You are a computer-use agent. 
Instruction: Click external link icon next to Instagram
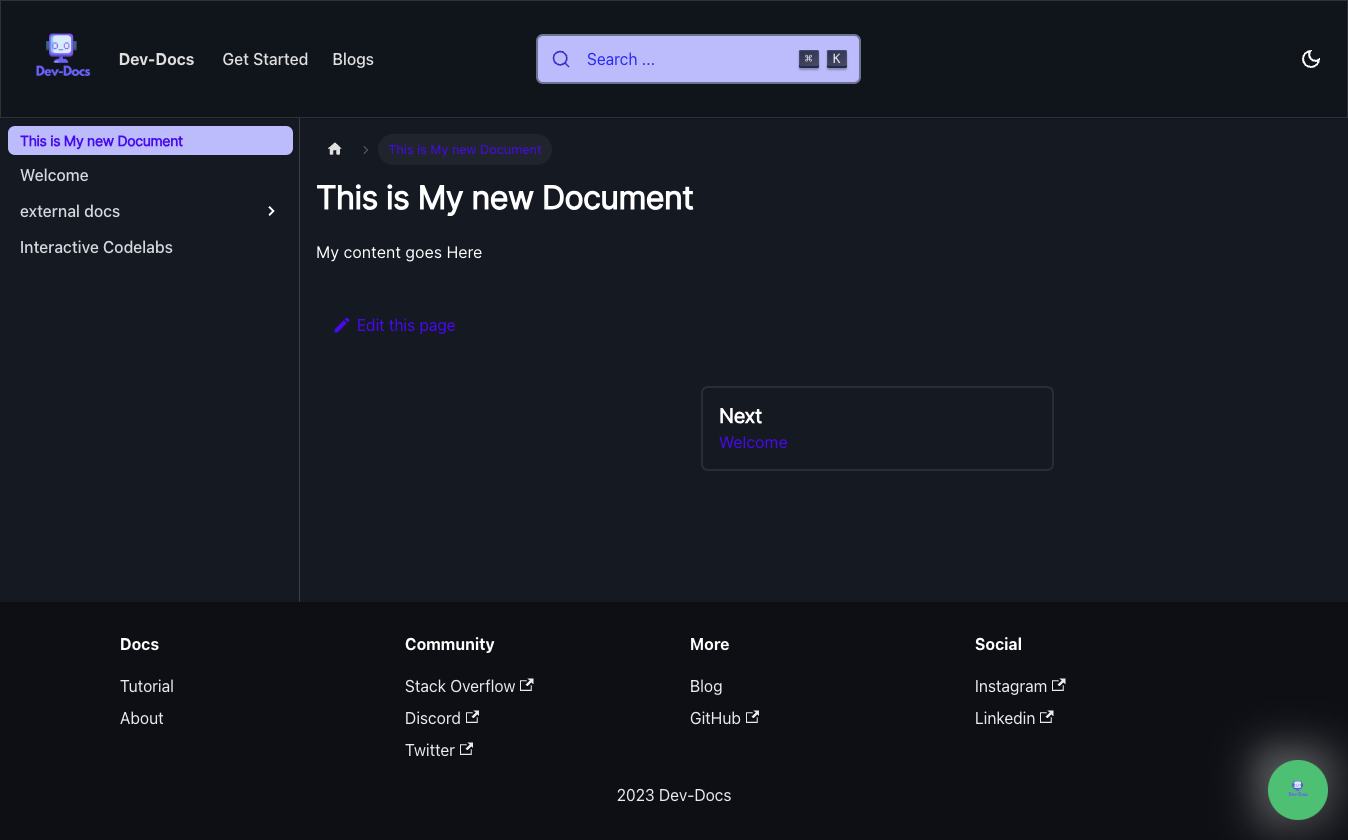[1059, 685]
